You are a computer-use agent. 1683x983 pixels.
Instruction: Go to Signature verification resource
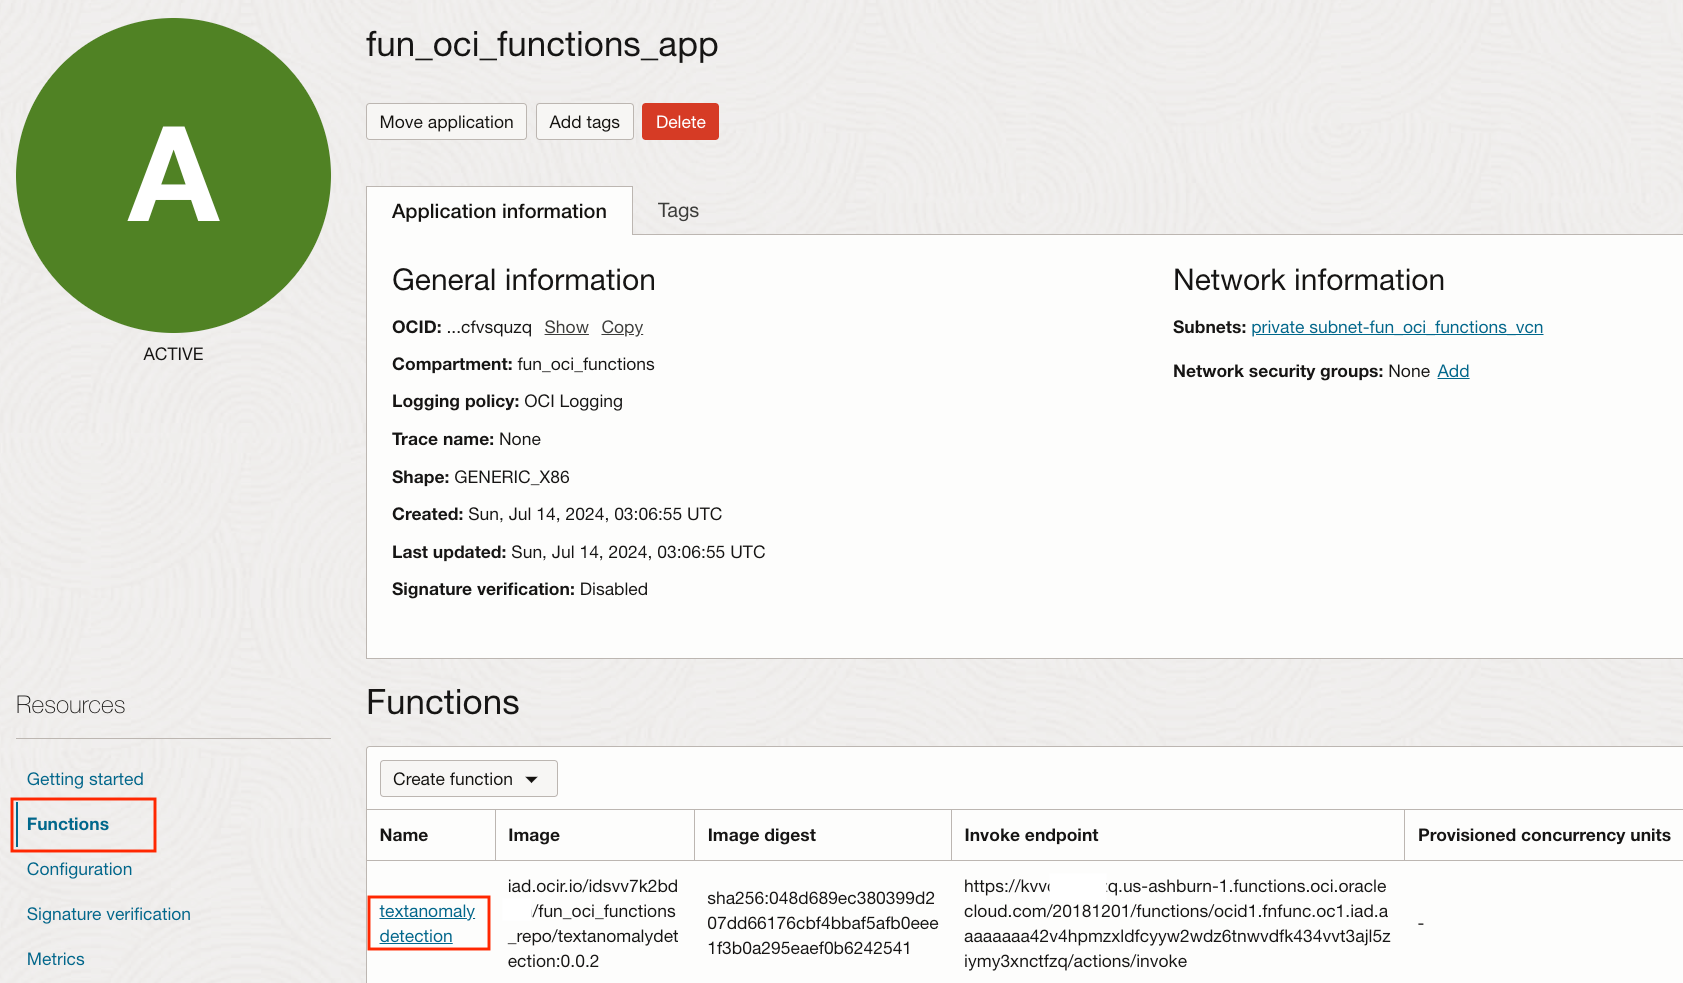108,914
